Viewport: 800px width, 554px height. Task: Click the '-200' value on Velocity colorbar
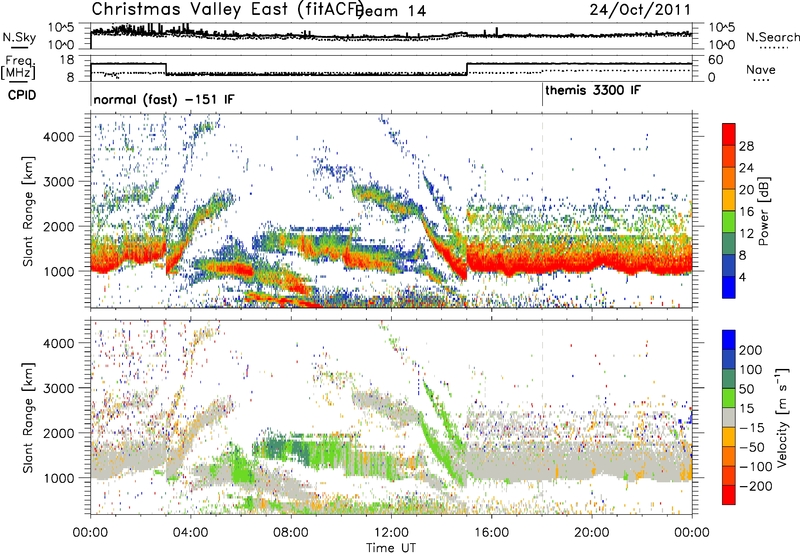click(755, 486)
